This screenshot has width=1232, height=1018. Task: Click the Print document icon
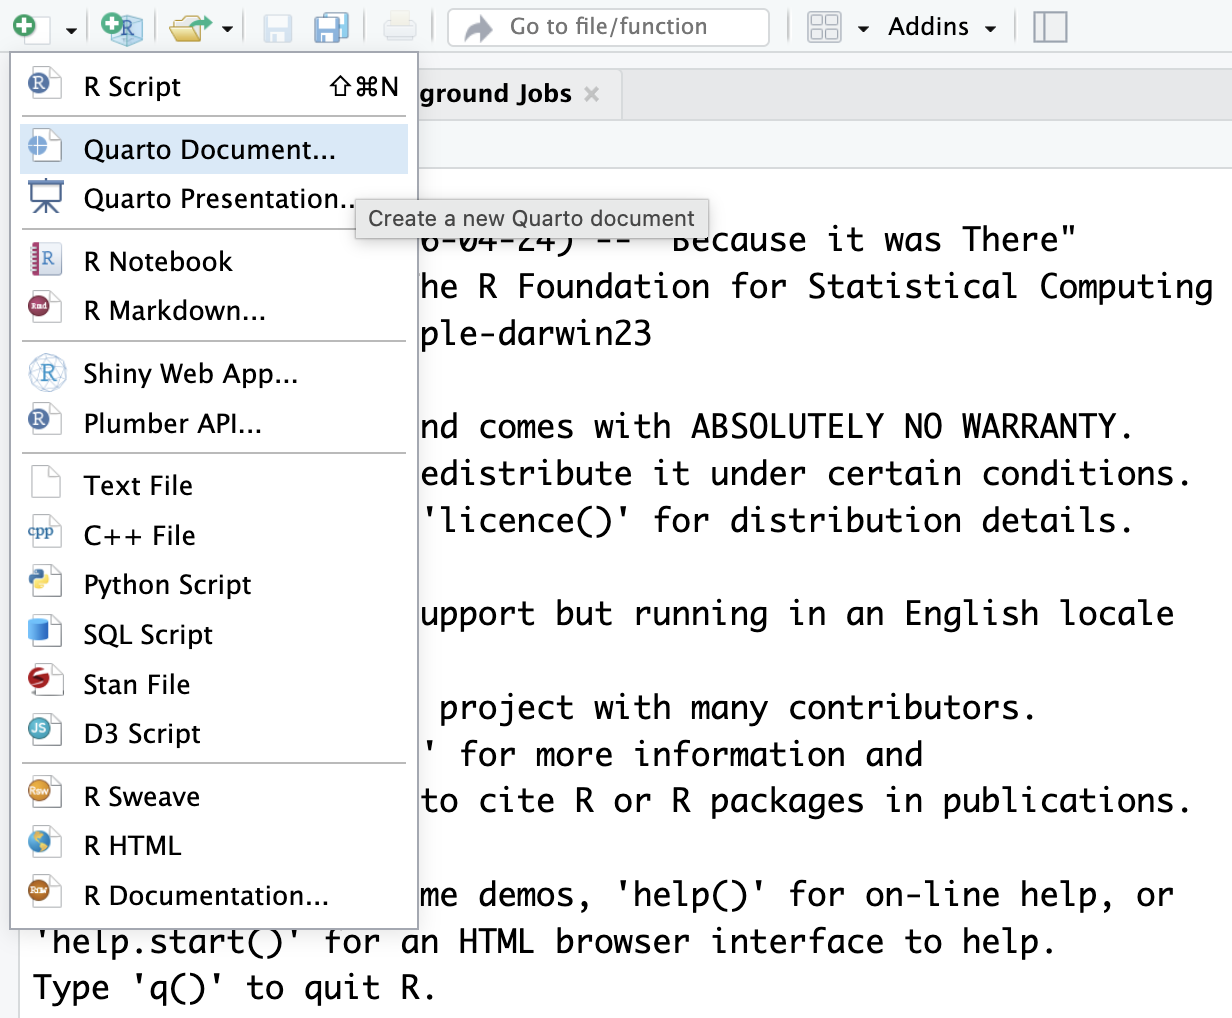pos(400,27)
